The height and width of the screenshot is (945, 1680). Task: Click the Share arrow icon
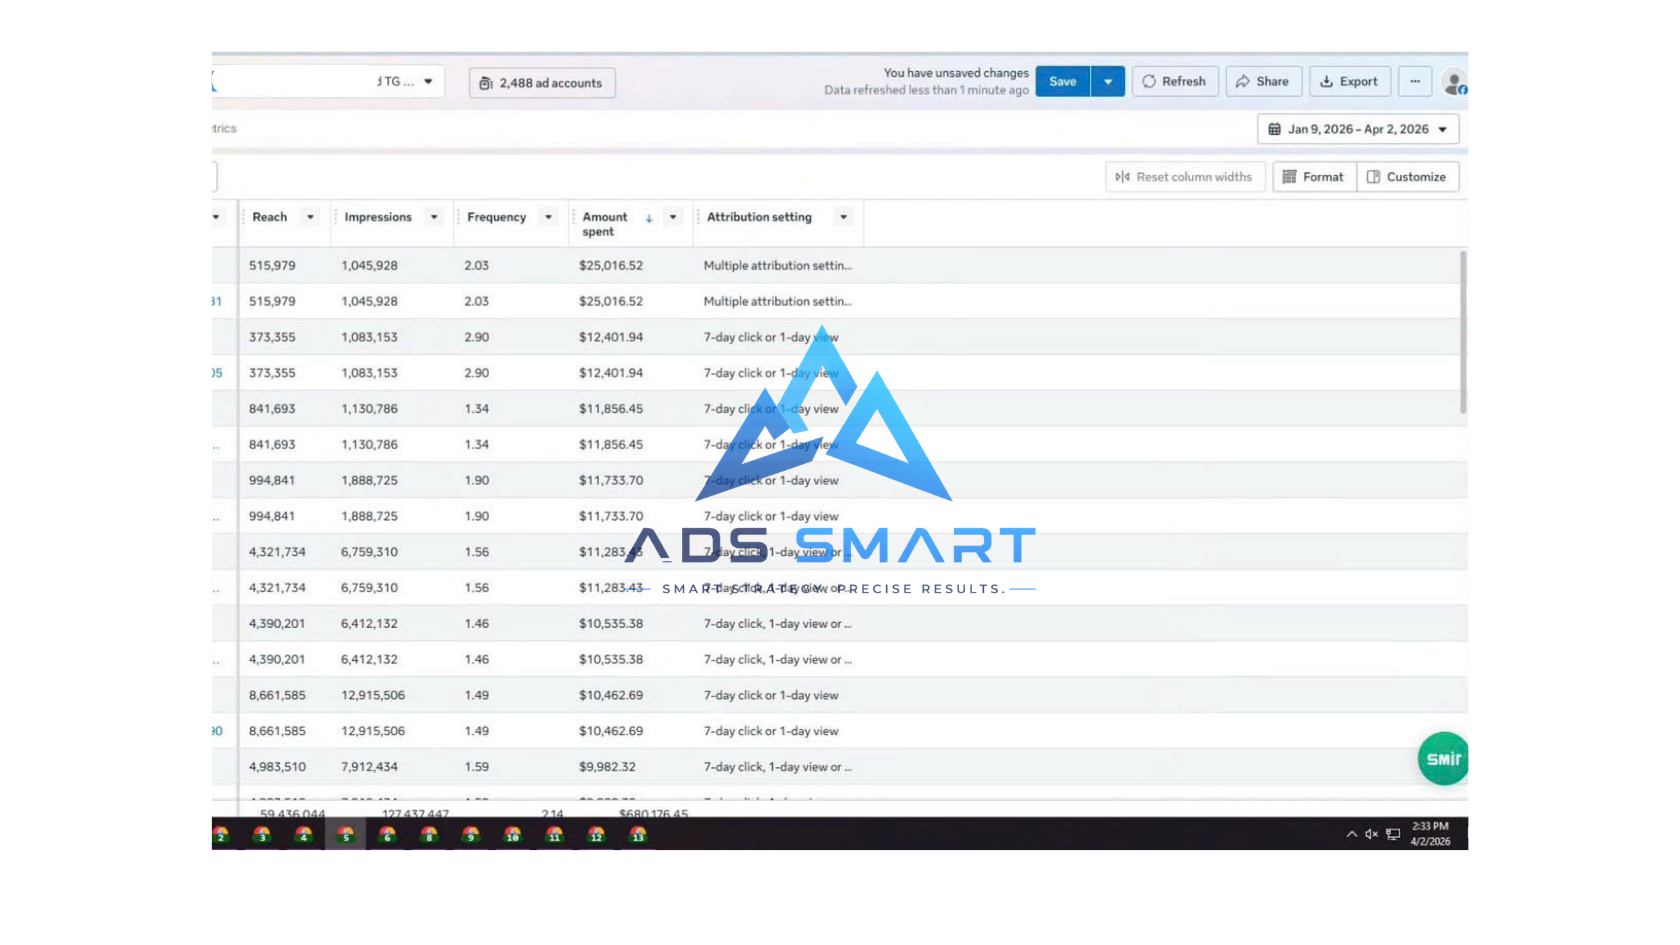pyautogui.click(x=1242, y=82)
